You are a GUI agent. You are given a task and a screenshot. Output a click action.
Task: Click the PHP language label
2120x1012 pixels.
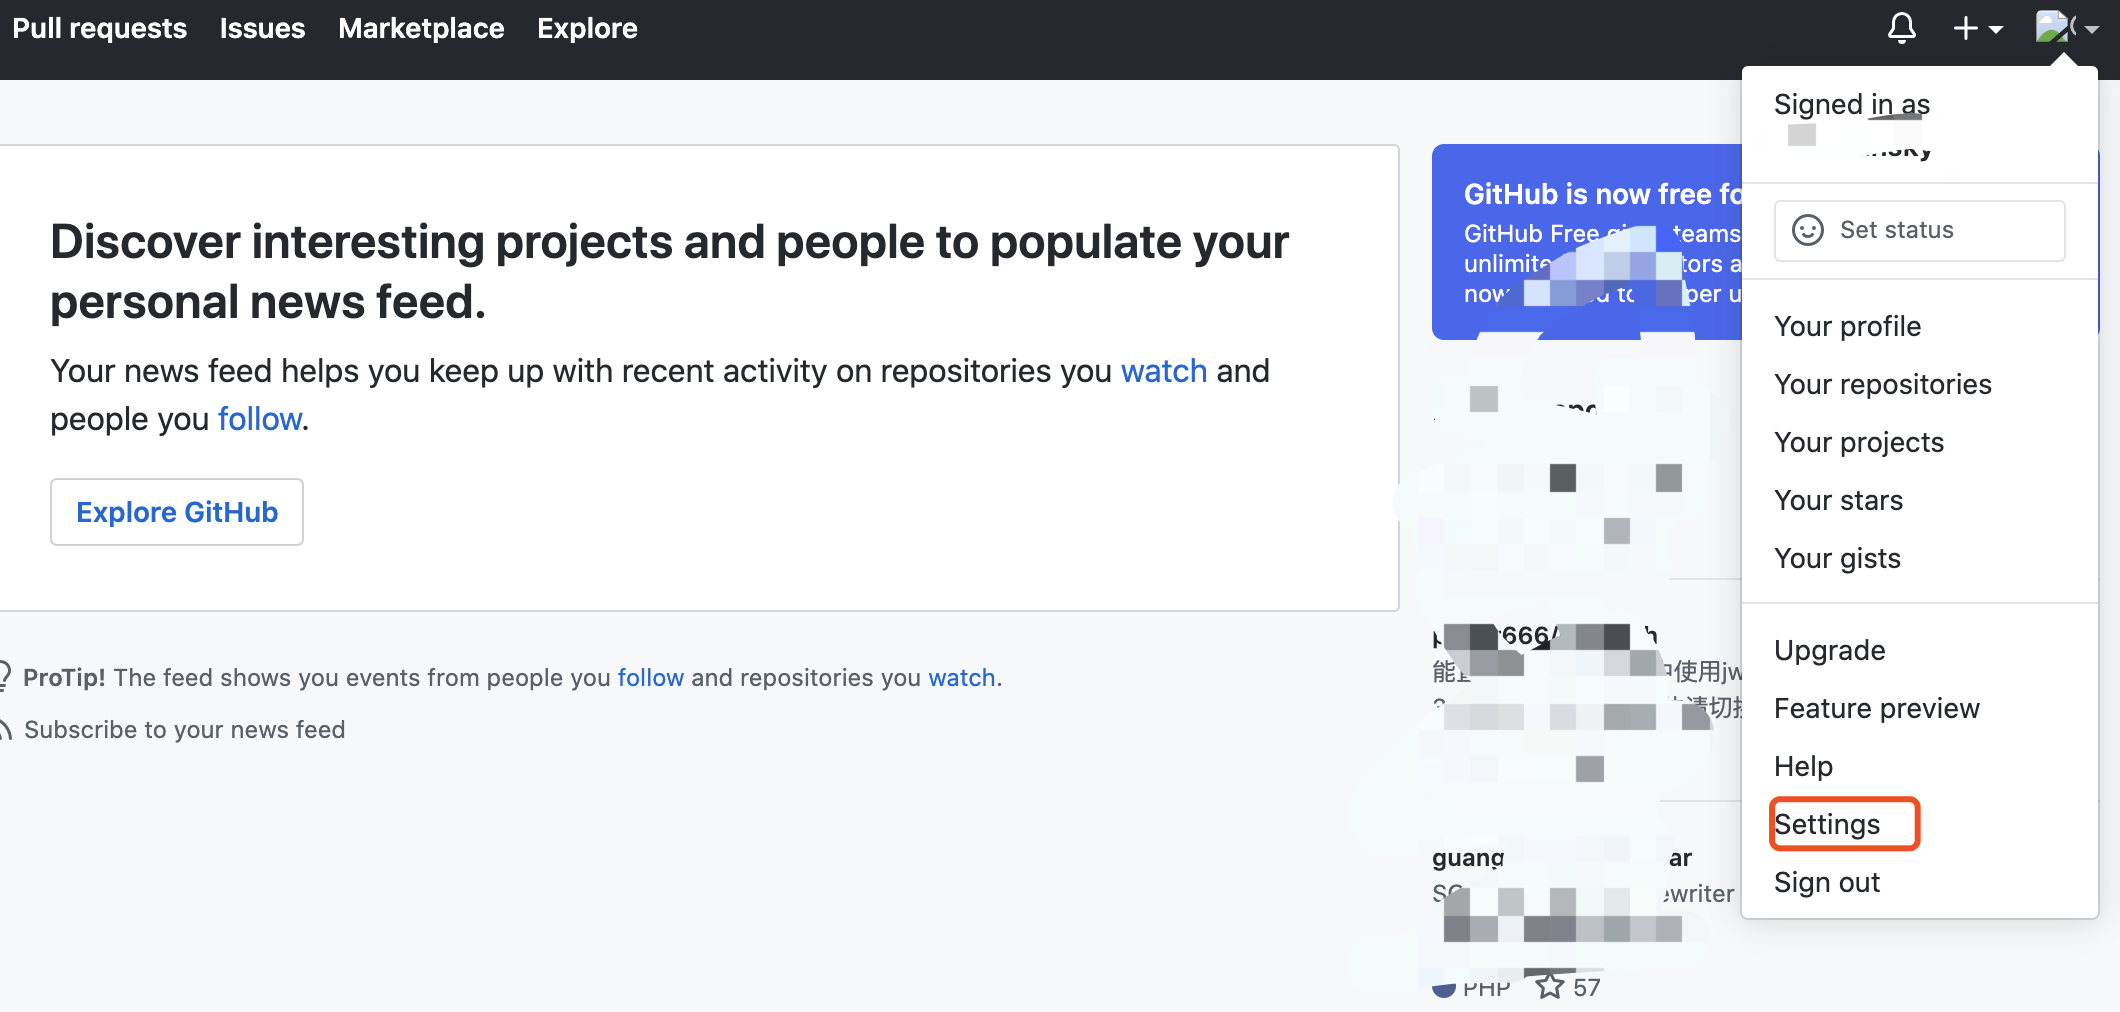[1486, 988]
